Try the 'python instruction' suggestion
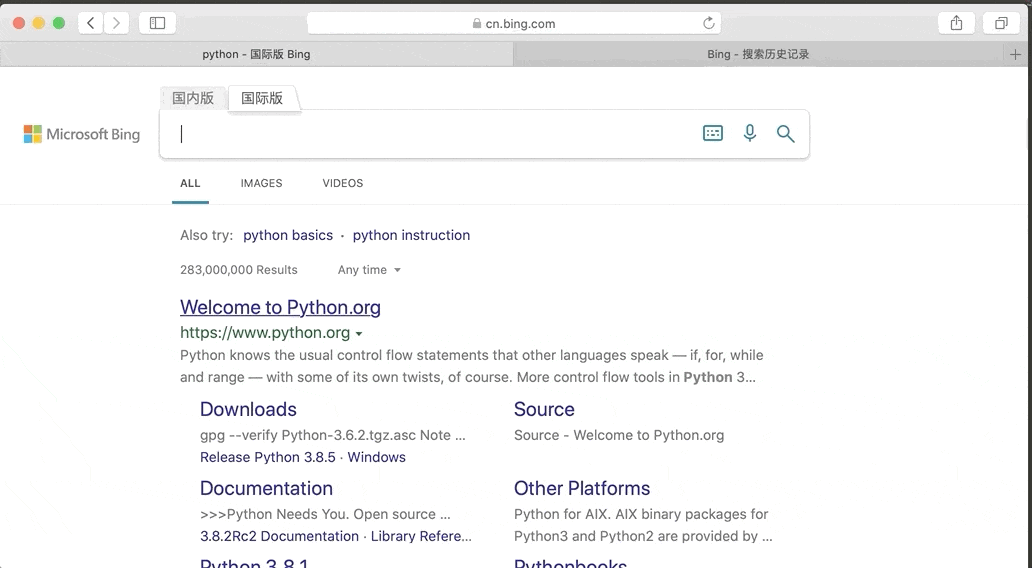The image size is (1032, 568). pos(411,236)
